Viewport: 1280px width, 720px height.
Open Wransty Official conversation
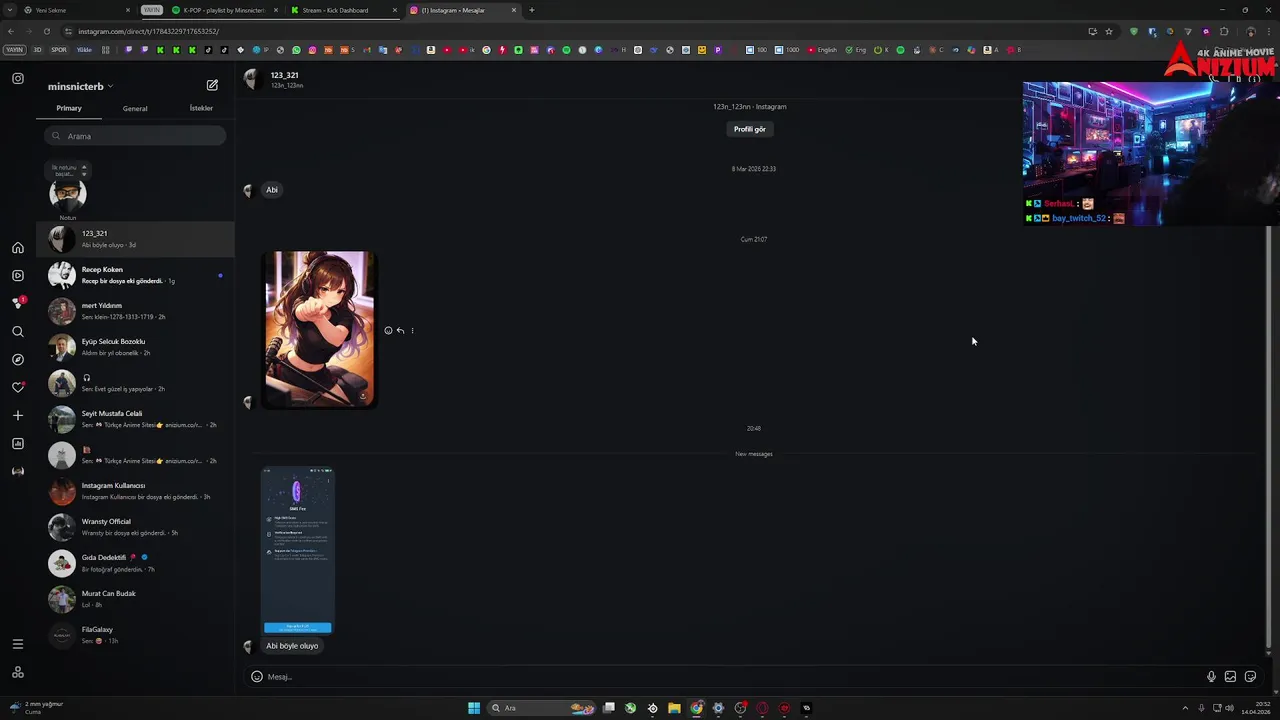[135, 527]
